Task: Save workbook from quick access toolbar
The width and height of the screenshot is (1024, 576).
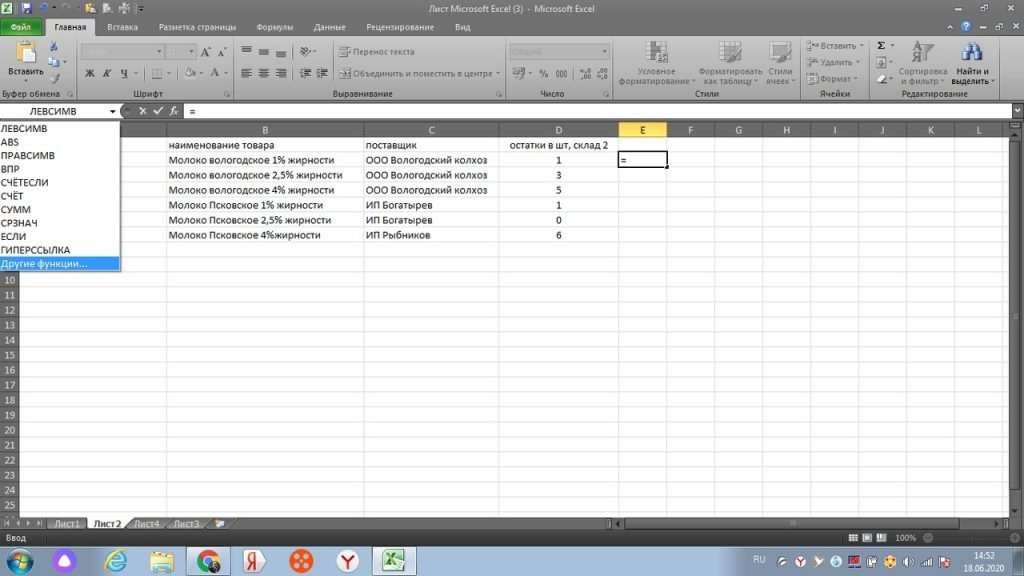Action: [26, 8]
